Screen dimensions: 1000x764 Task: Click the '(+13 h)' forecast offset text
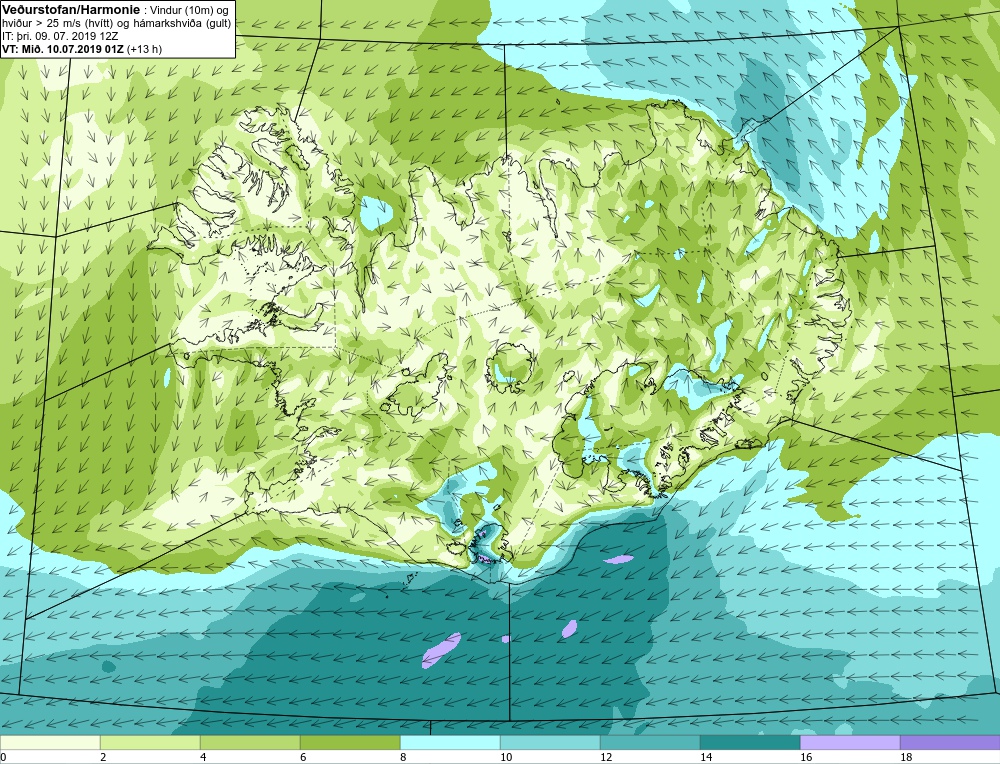145,49
